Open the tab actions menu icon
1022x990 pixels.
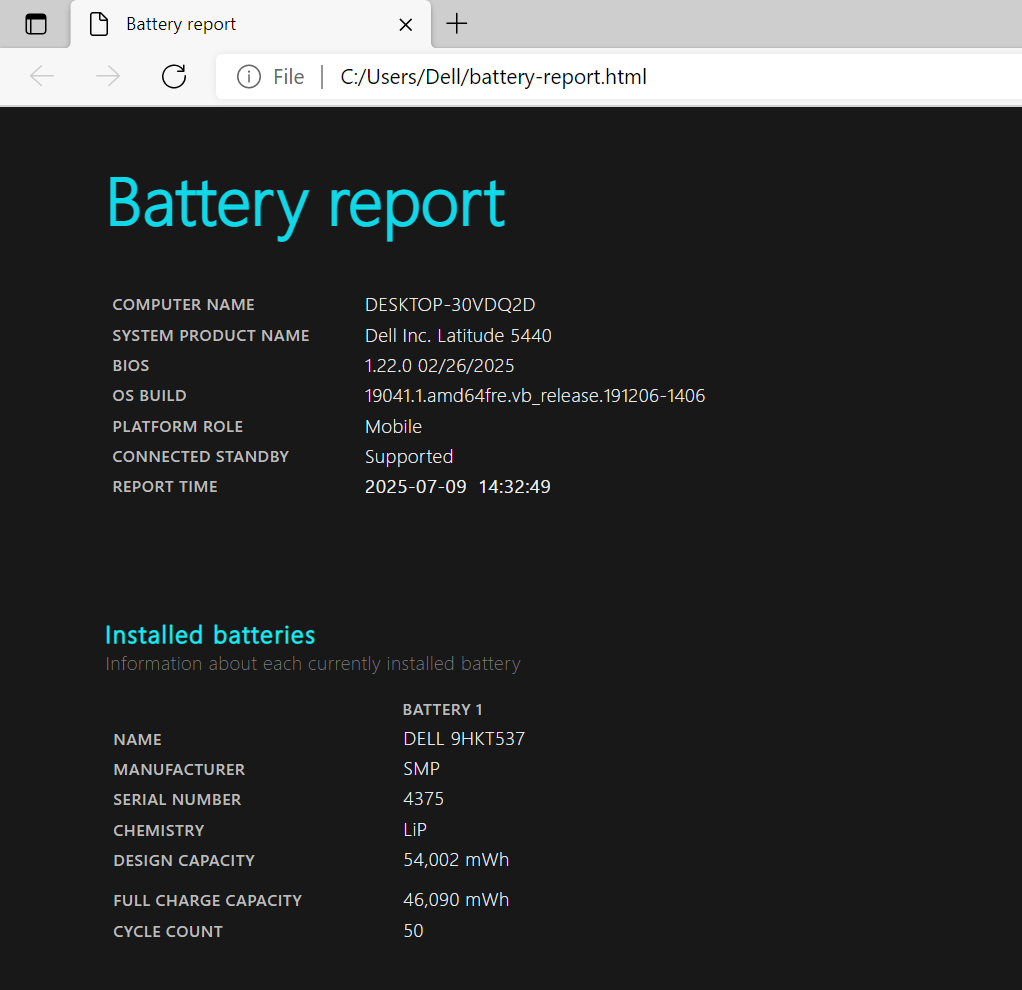pyautogui.click(x=36, y=24)
